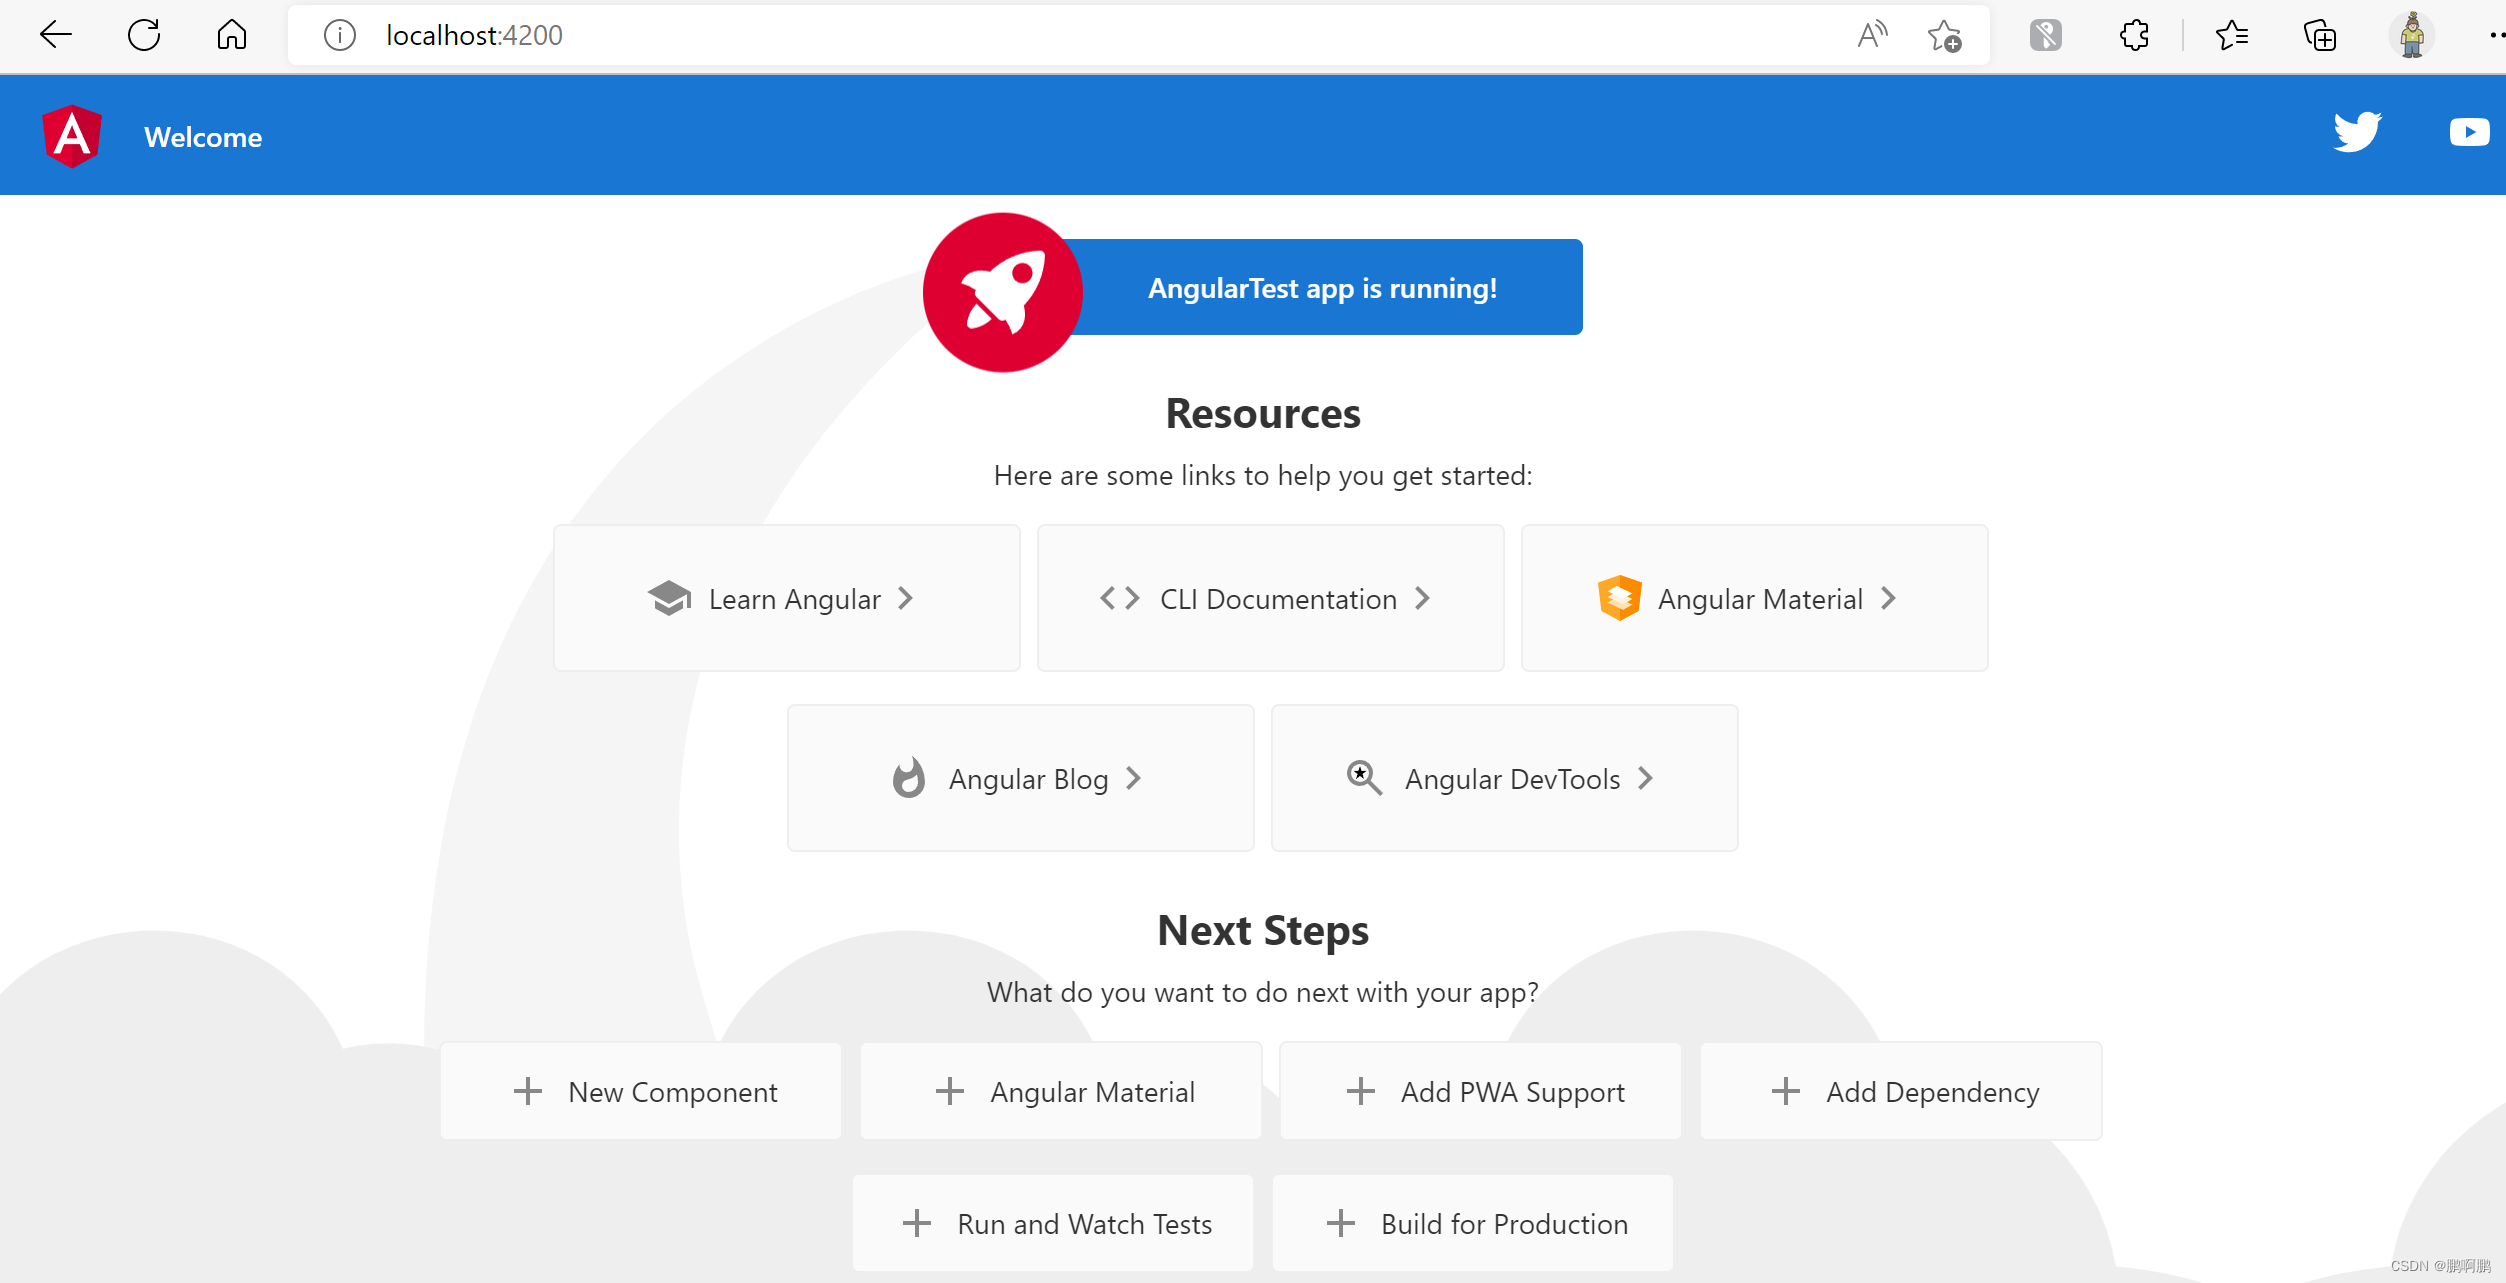
Task: Open the YouTube channel icon in the header
Action: pos(2470,132)
